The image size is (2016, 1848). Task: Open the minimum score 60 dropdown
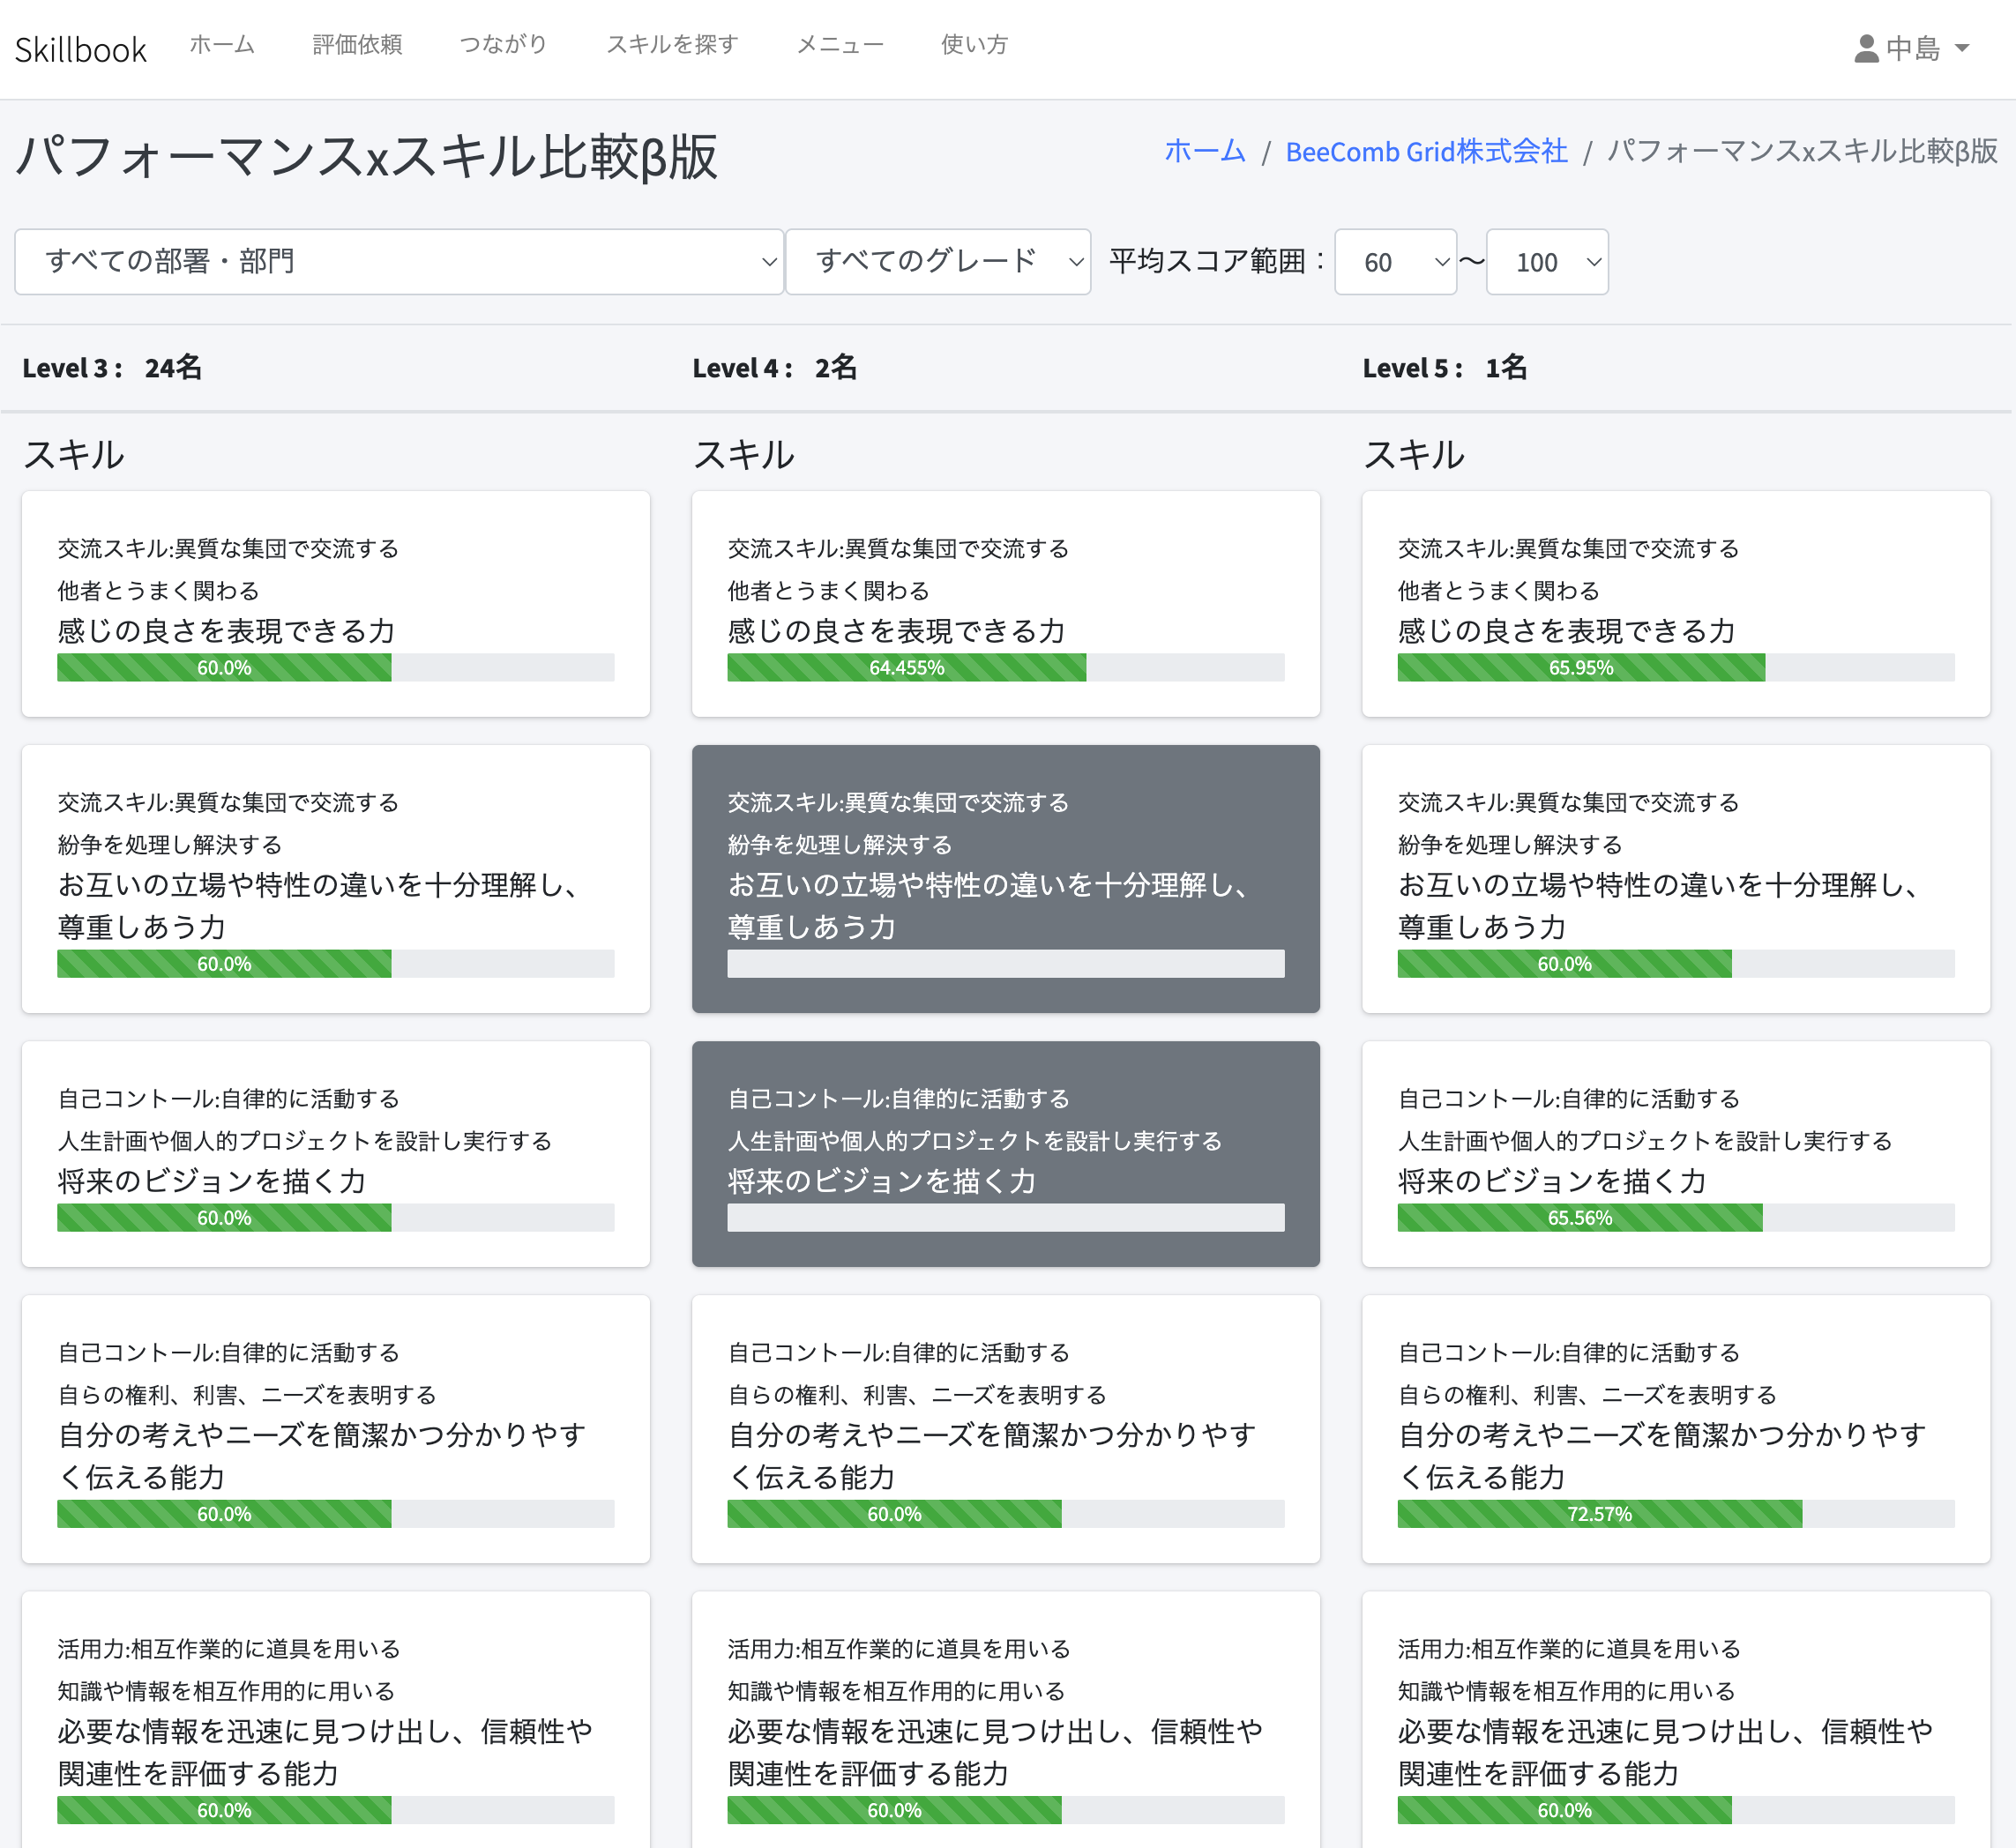(1395, 262)
